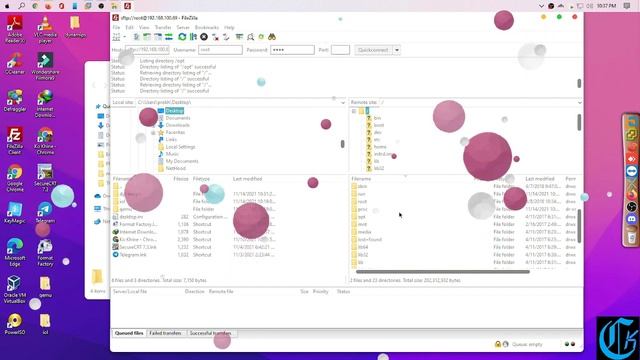Select Local Settings in local tree
Viewport: 640px width, 360px height.
point(180,147)
